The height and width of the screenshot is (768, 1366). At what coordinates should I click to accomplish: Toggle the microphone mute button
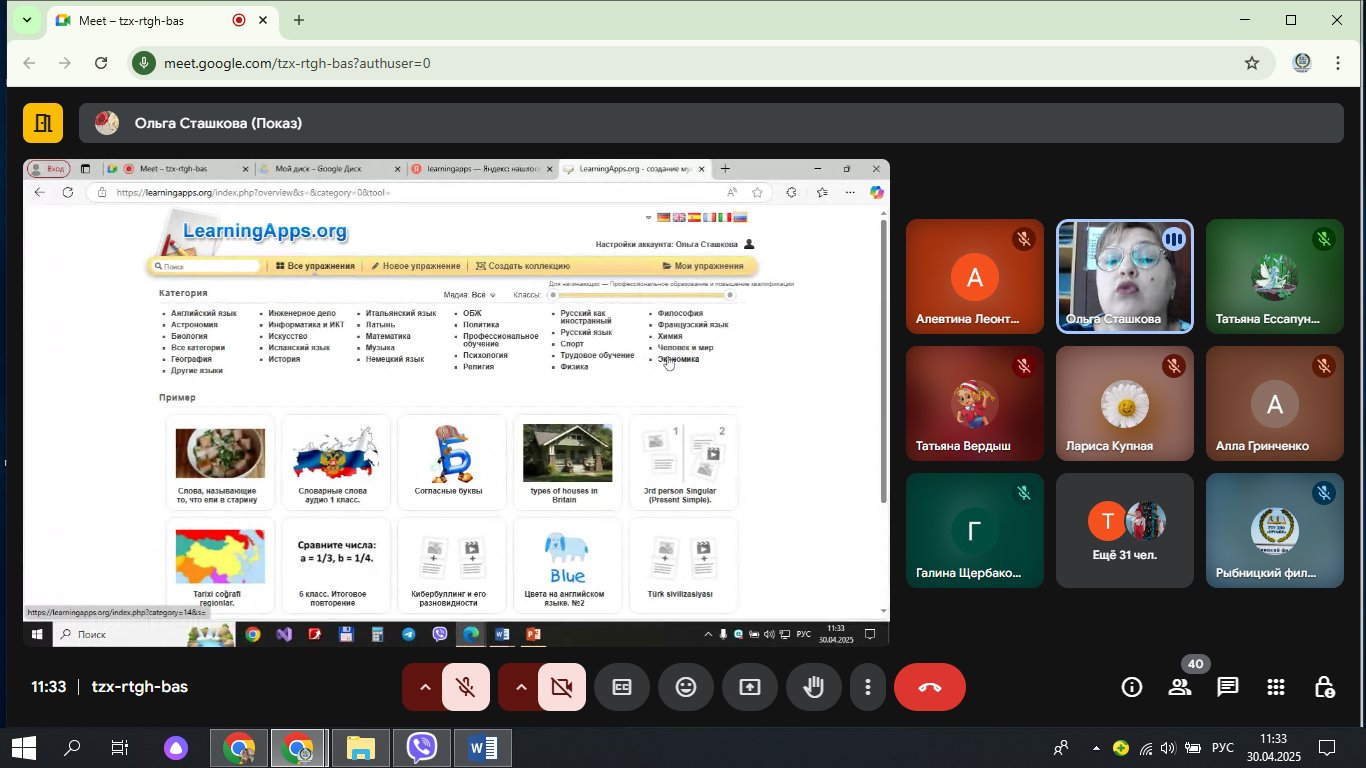pyautogui.click(x=466, y=687)
